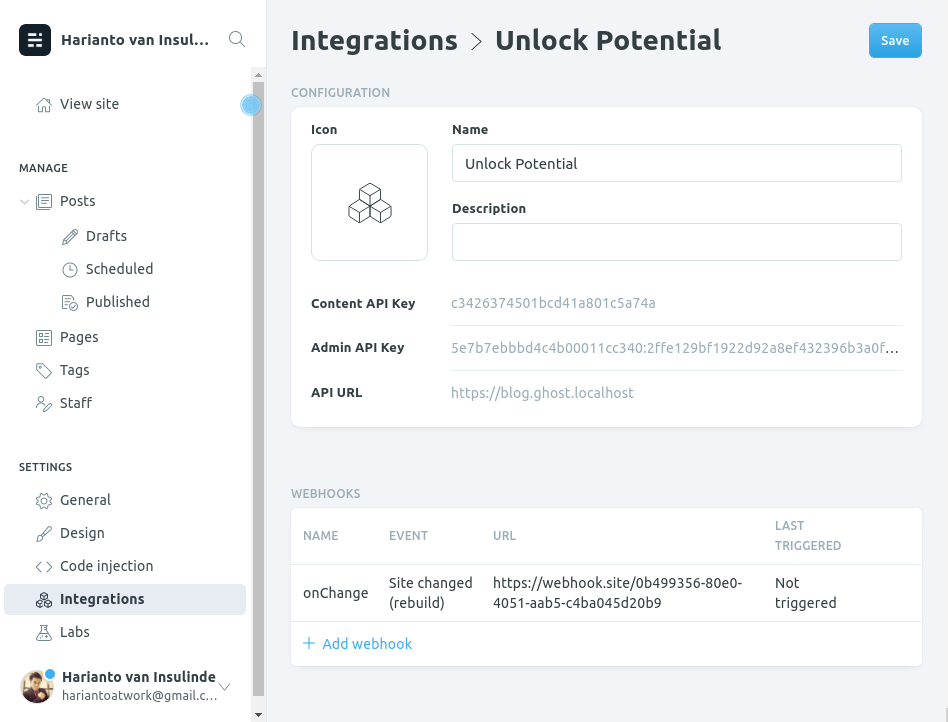948x722 pixels.
Task: Save the integration changes
Action: click(895, 41)
